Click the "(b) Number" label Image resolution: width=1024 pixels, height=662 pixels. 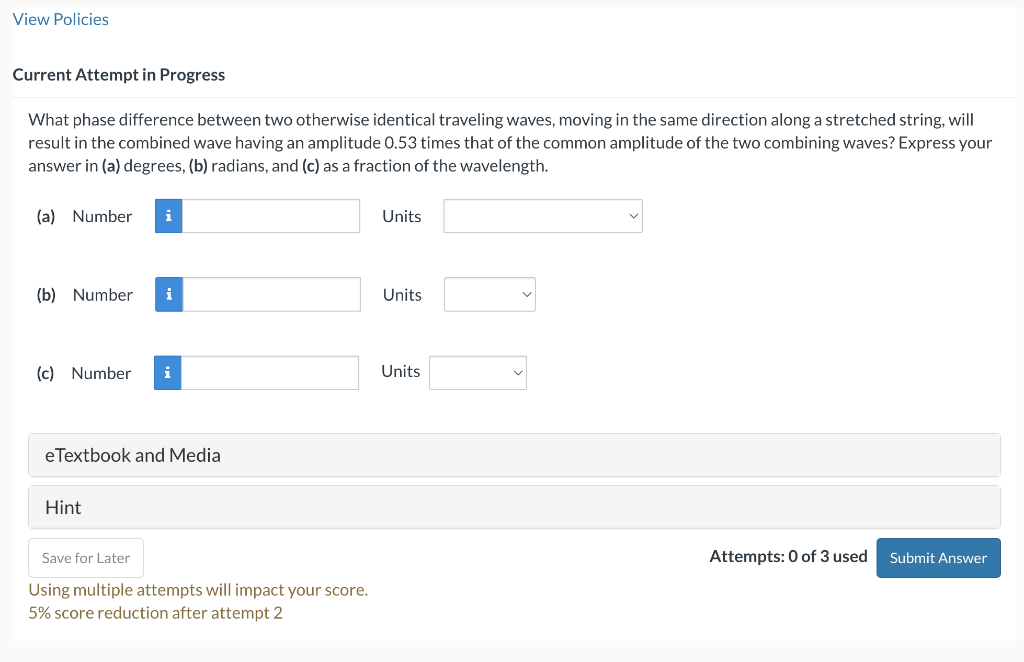85,295
